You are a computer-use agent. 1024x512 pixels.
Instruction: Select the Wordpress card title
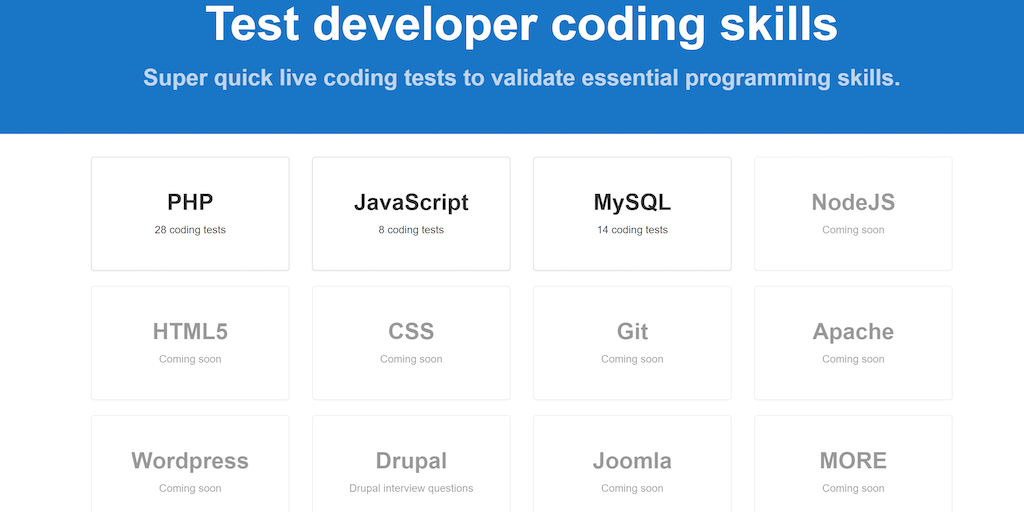tap(190, 461)
